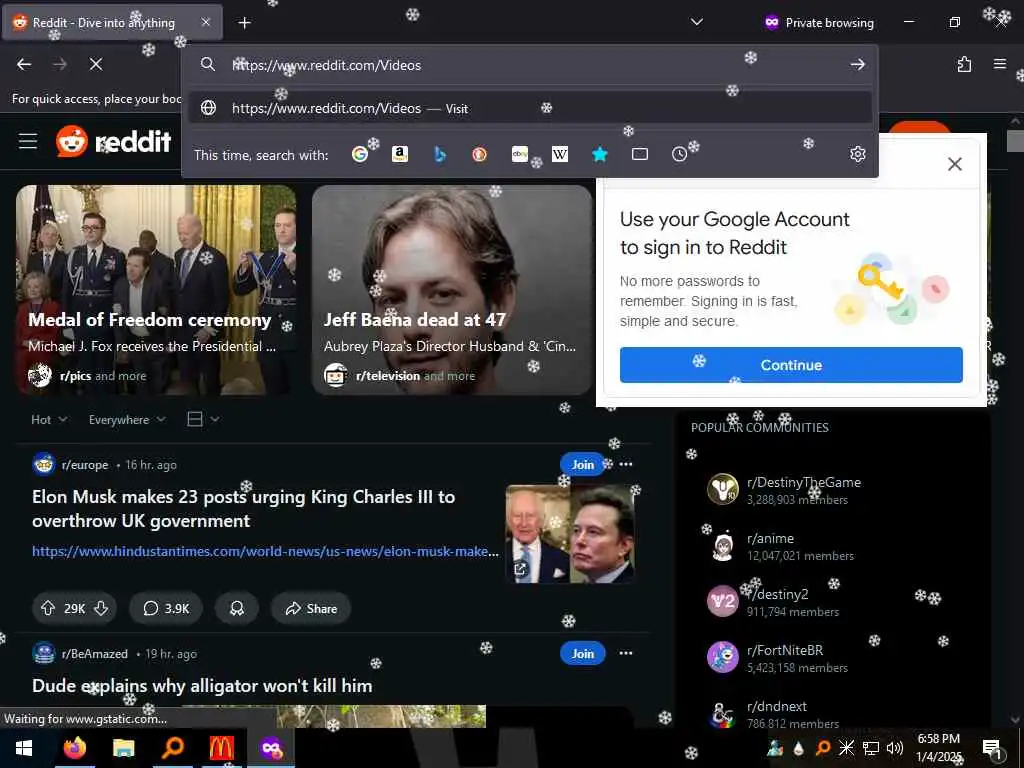The width and height of the screenshot is (1024, 768).
Task: Open a new tab with plus button
Action: pyautogui.click(x=244, y=23)
